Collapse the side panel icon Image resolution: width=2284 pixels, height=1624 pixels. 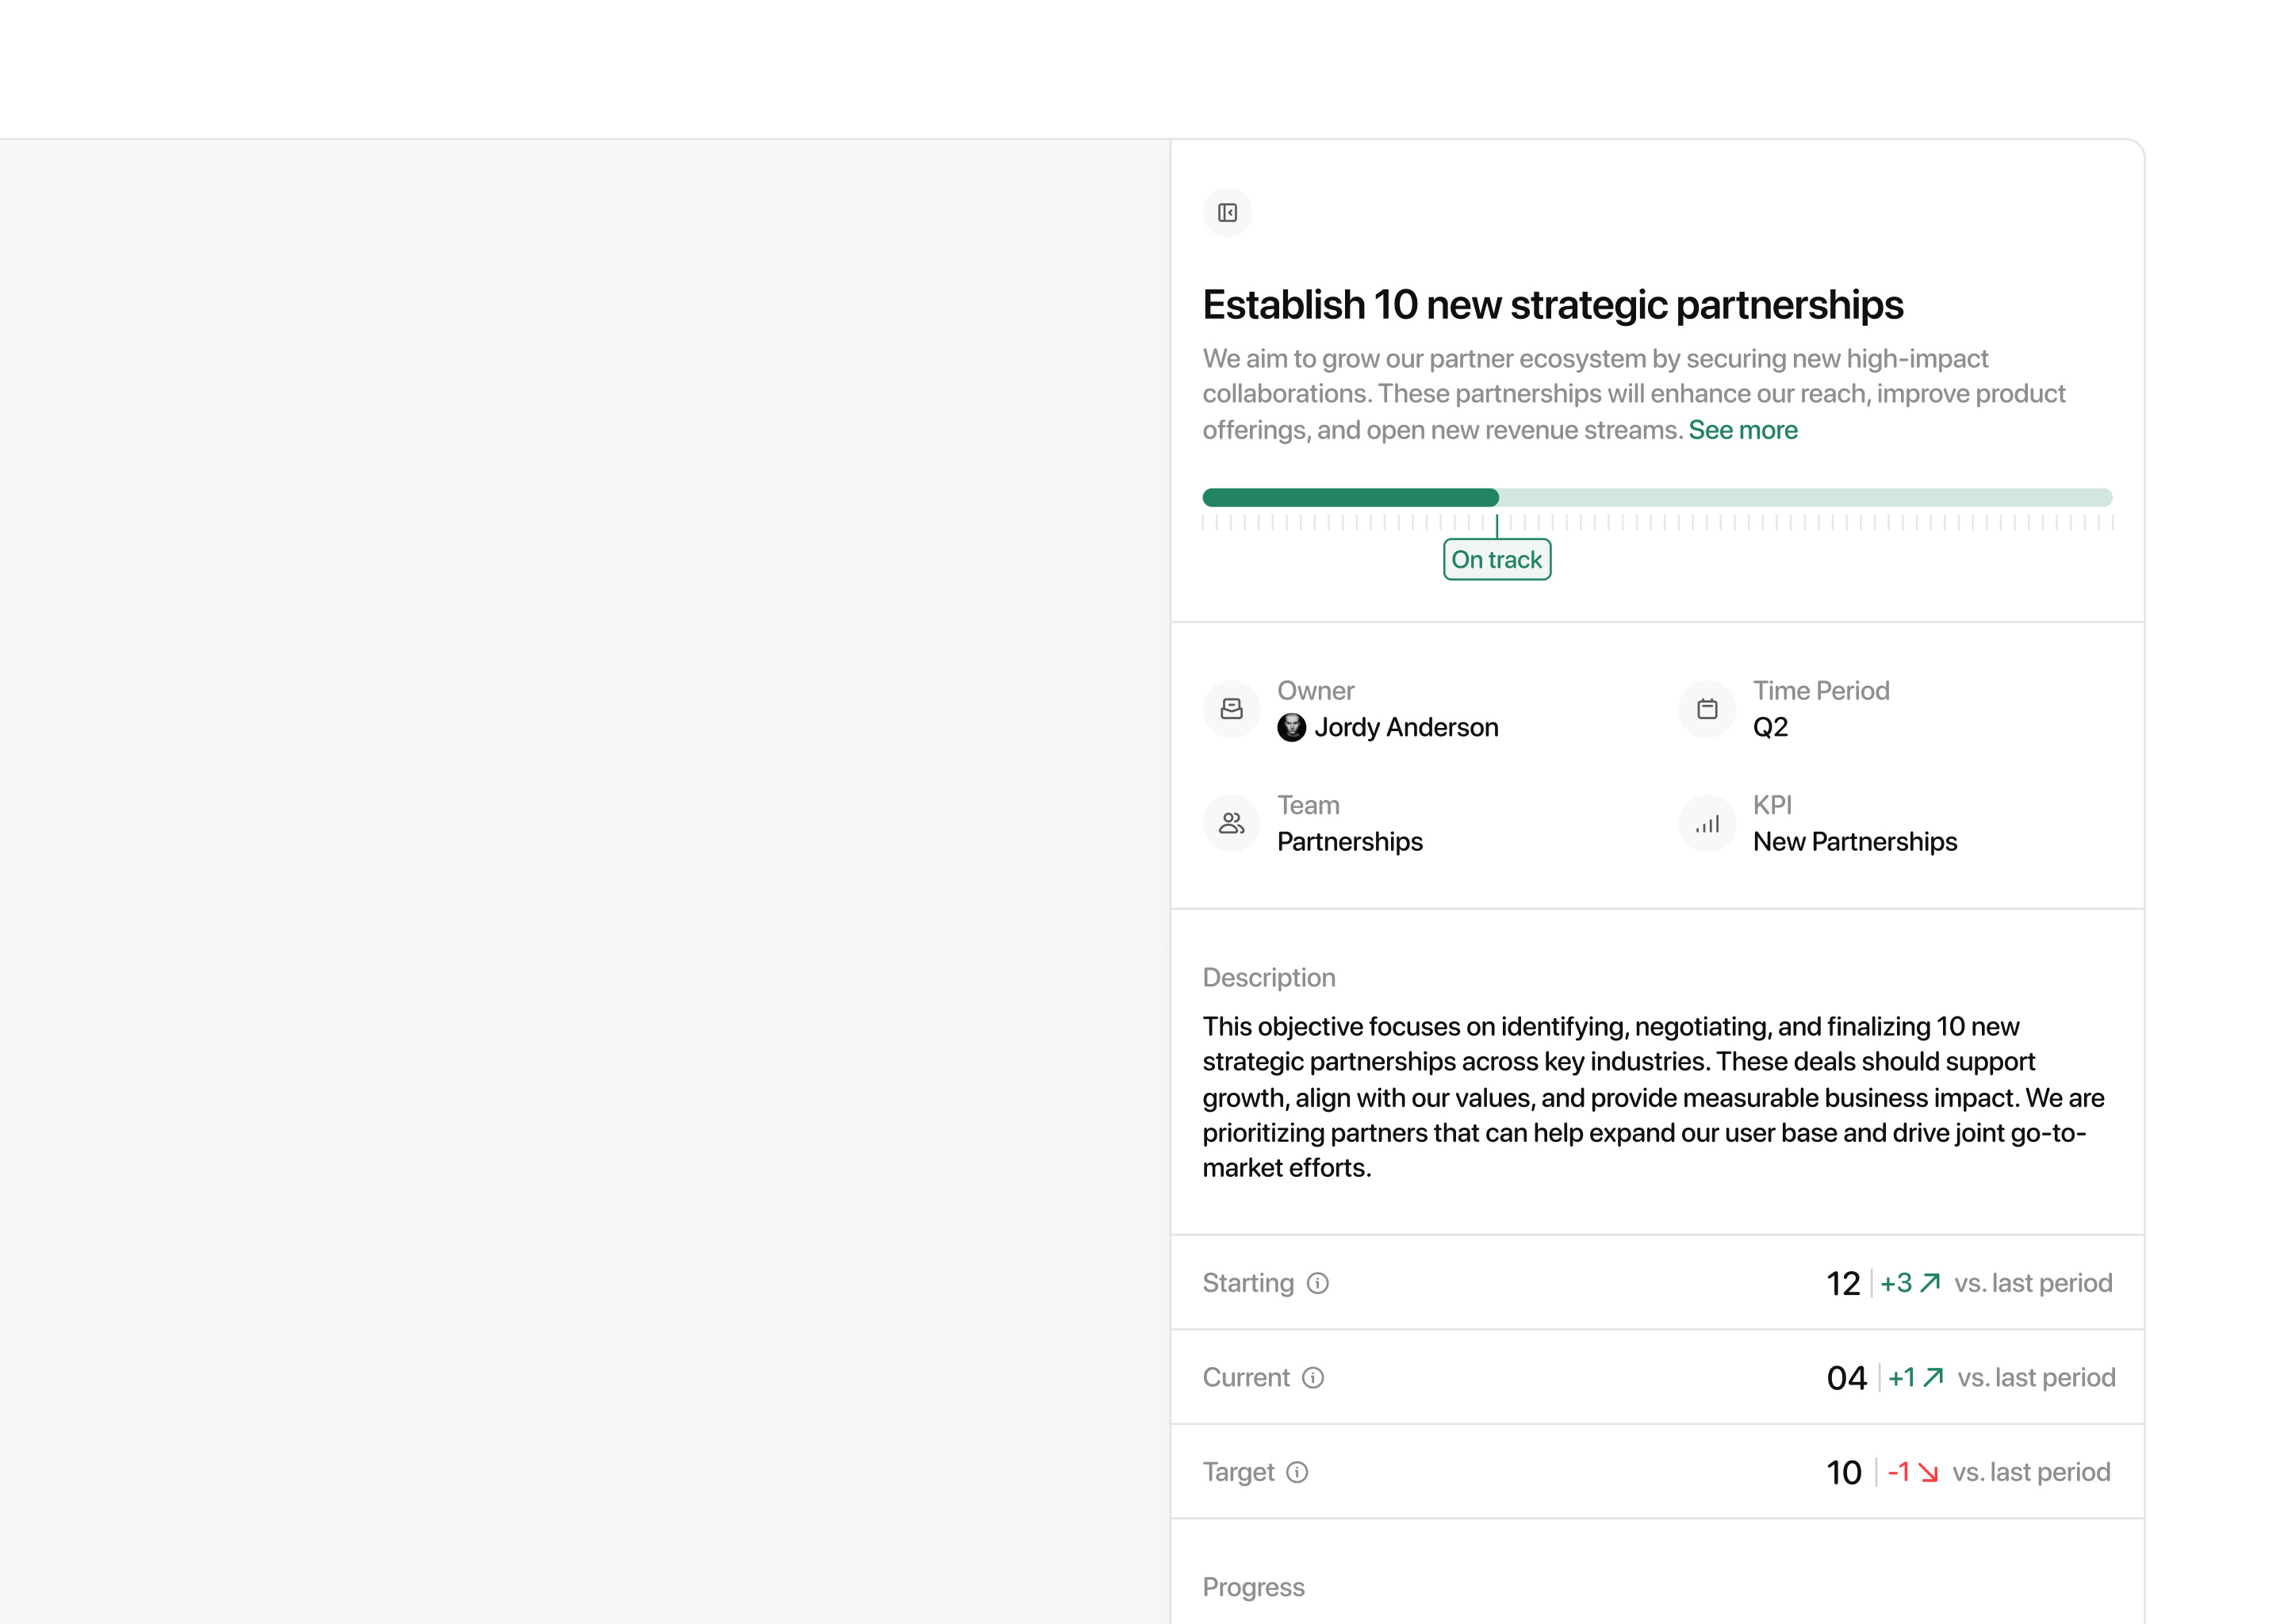(1227, 213)
